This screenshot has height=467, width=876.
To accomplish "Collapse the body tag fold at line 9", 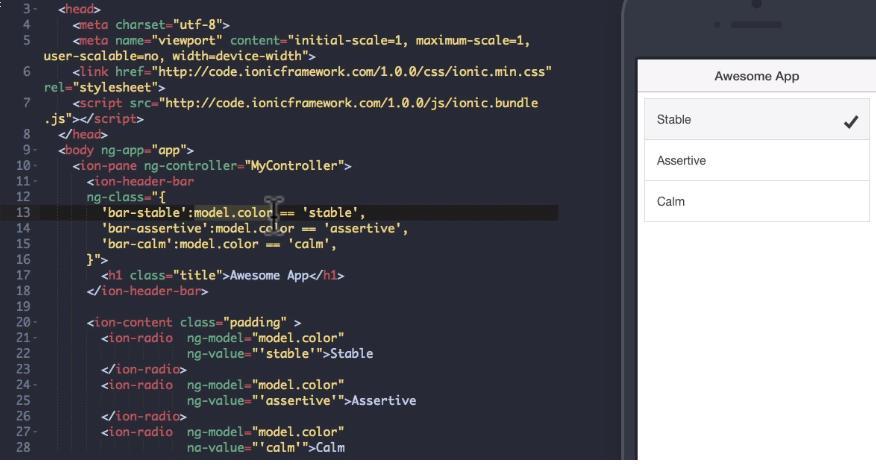I will click(x=36, y=150).
